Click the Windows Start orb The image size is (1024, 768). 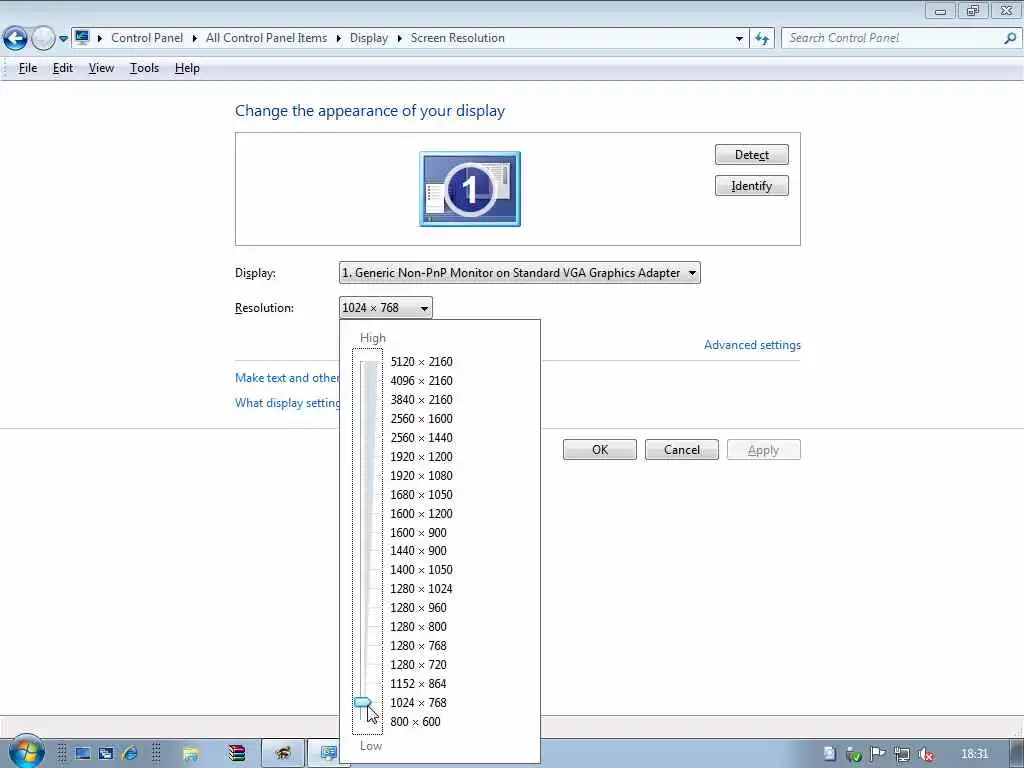click(27, 752)
